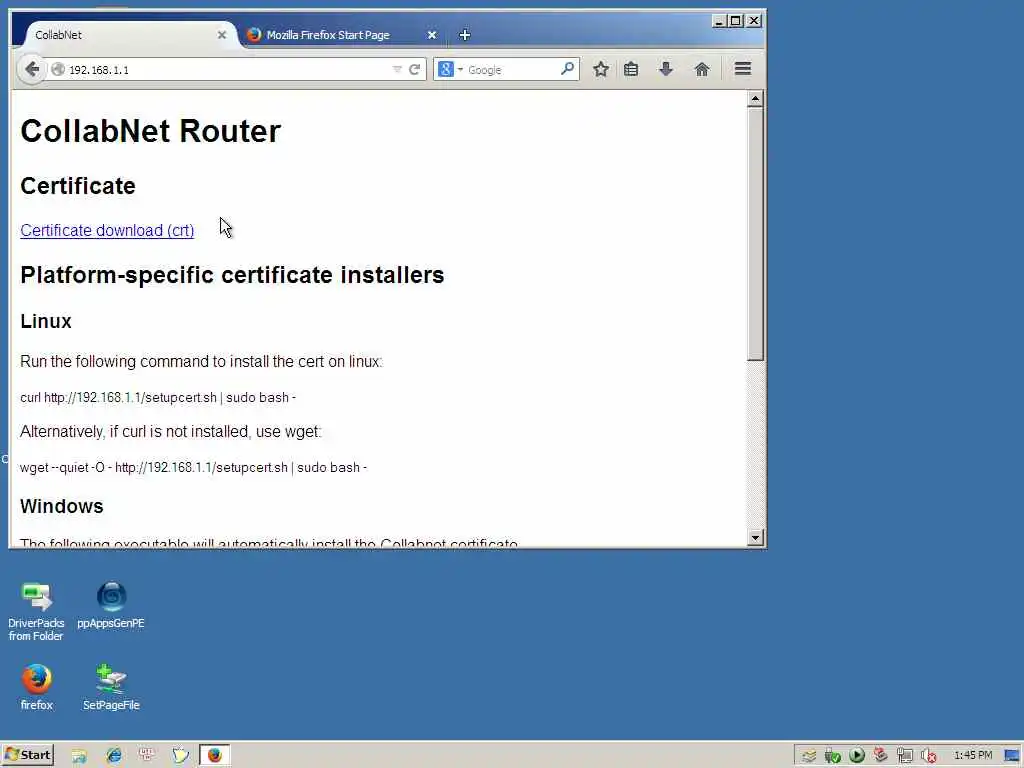This screenshot has width=1024, height=768.
Task: Click the file explorer quick launch icon
Action: click(x=79, y=756)
